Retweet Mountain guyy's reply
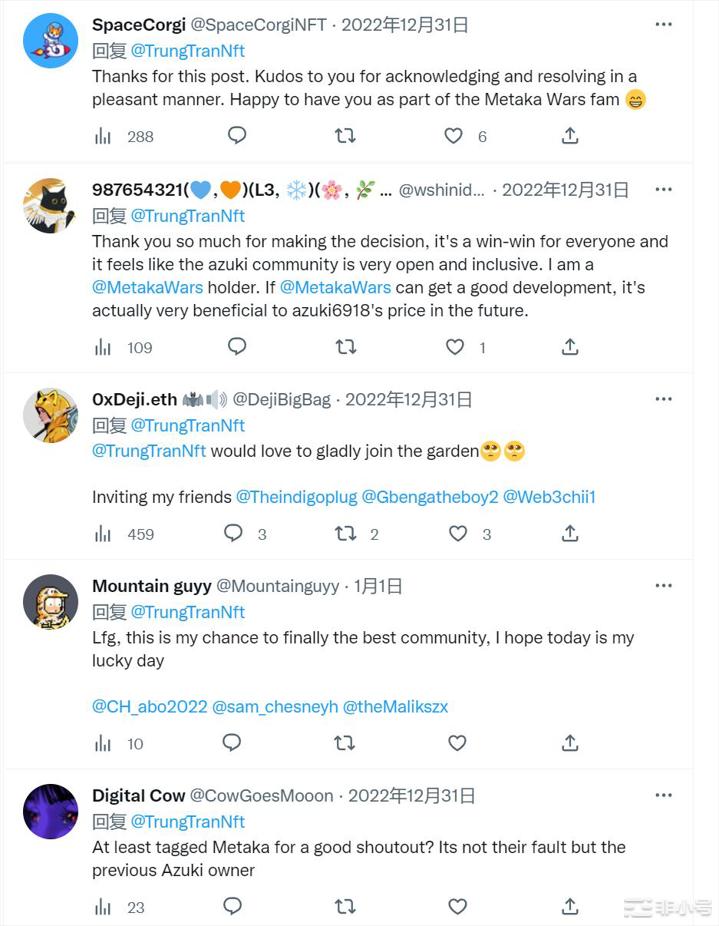Viewport: 719px width, 926px height. pyautogui.click(x=345, y=743)
